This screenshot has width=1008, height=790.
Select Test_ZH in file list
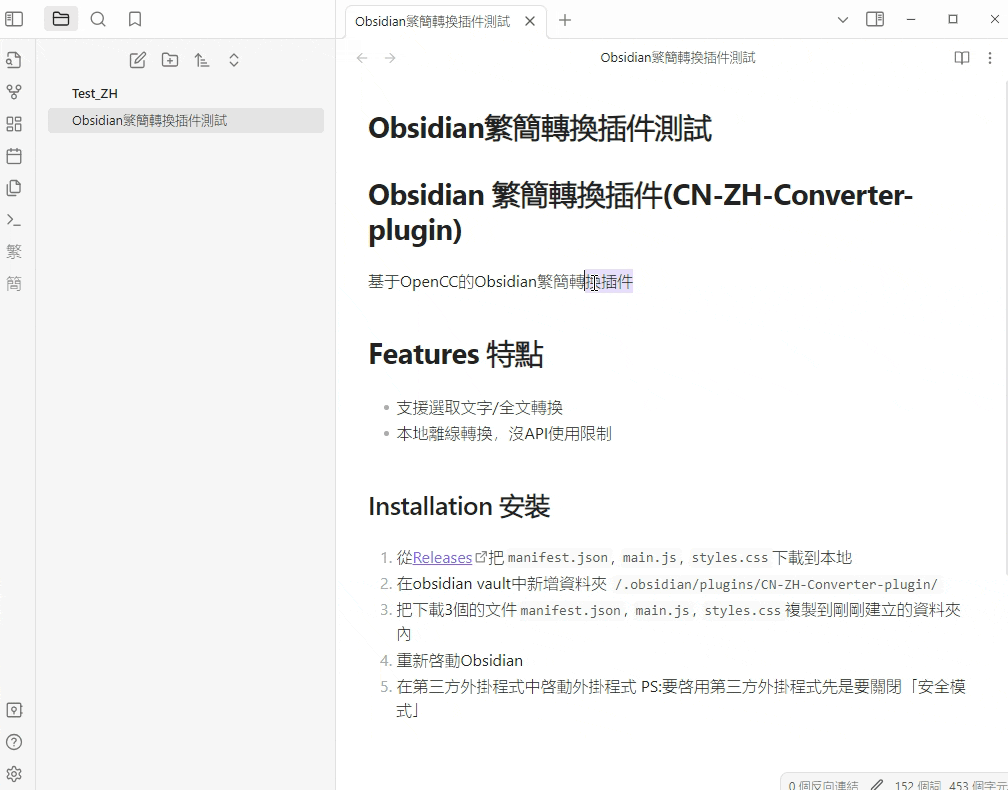point(186,94)
